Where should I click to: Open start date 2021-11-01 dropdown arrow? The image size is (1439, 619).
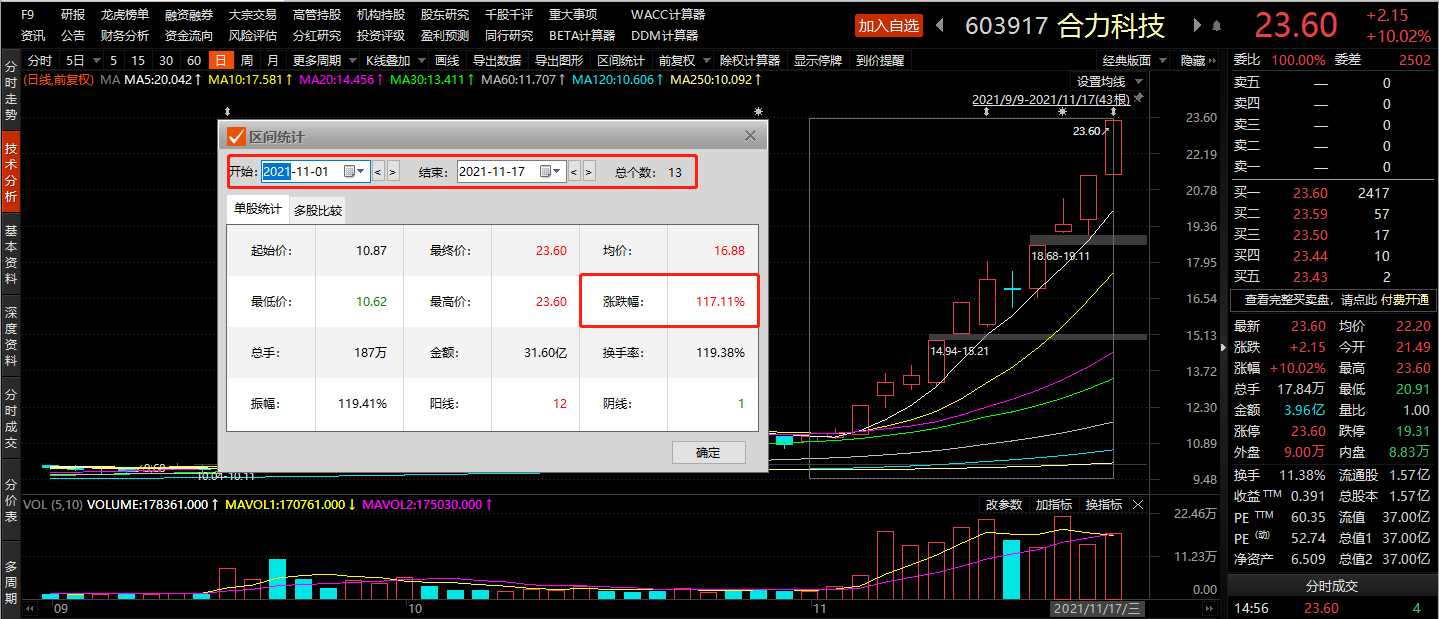362,172
